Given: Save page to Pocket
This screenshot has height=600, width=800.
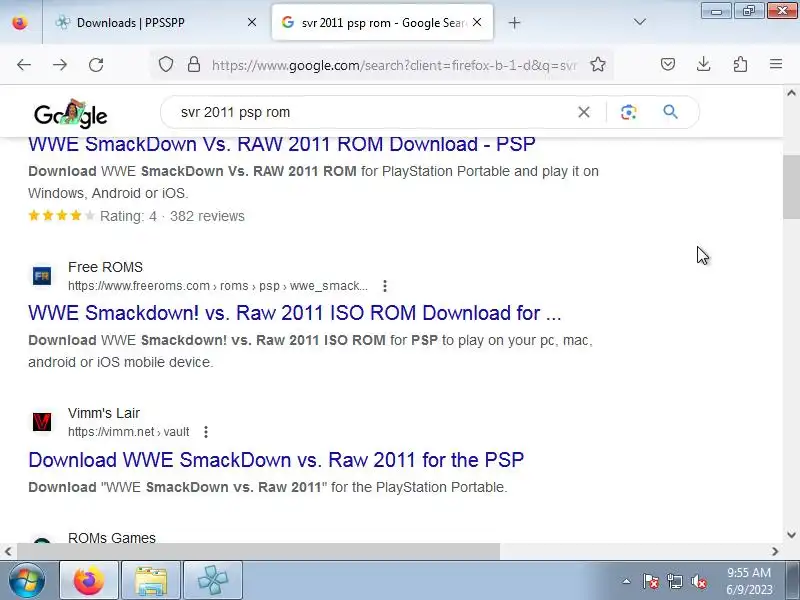Looking at the screenshot, I should [668, 64].
